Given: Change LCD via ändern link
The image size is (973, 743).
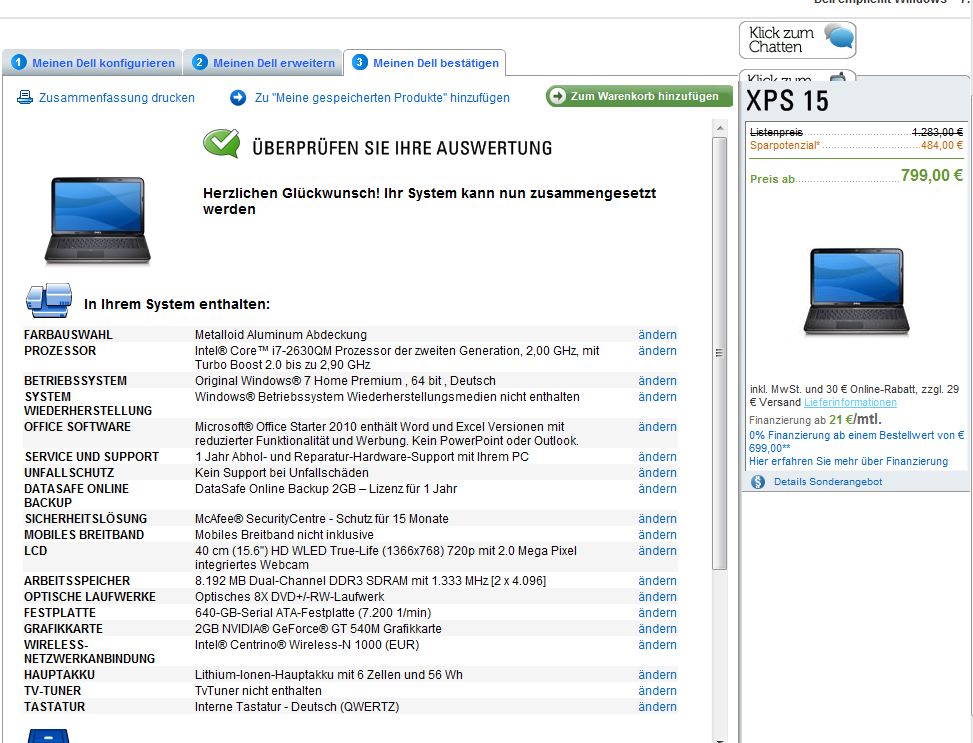Looking at the screenshot, I should point(657,551).
